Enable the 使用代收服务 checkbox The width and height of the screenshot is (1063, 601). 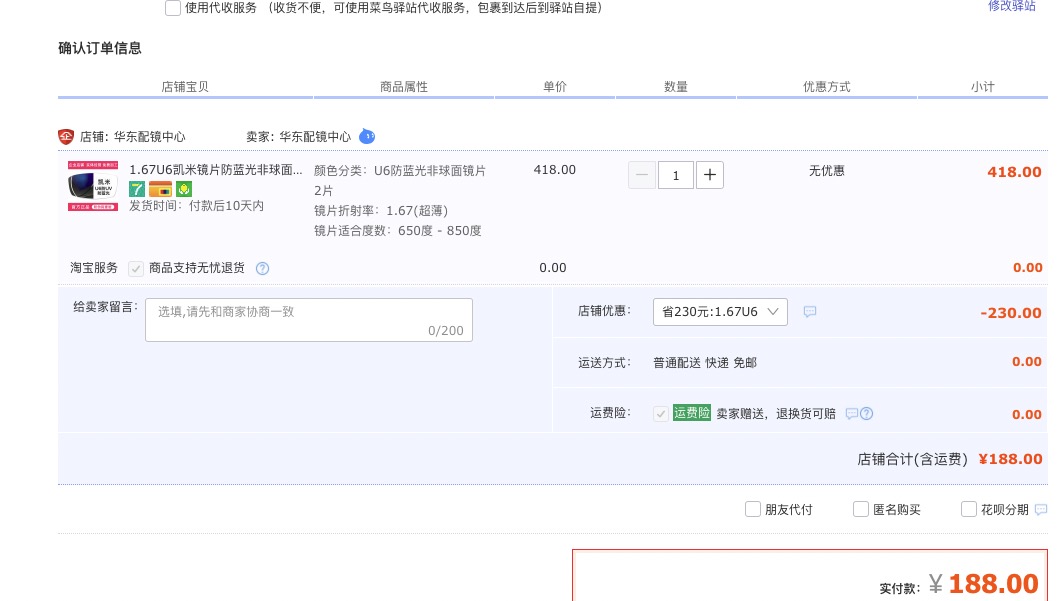[x=173, y=8]
